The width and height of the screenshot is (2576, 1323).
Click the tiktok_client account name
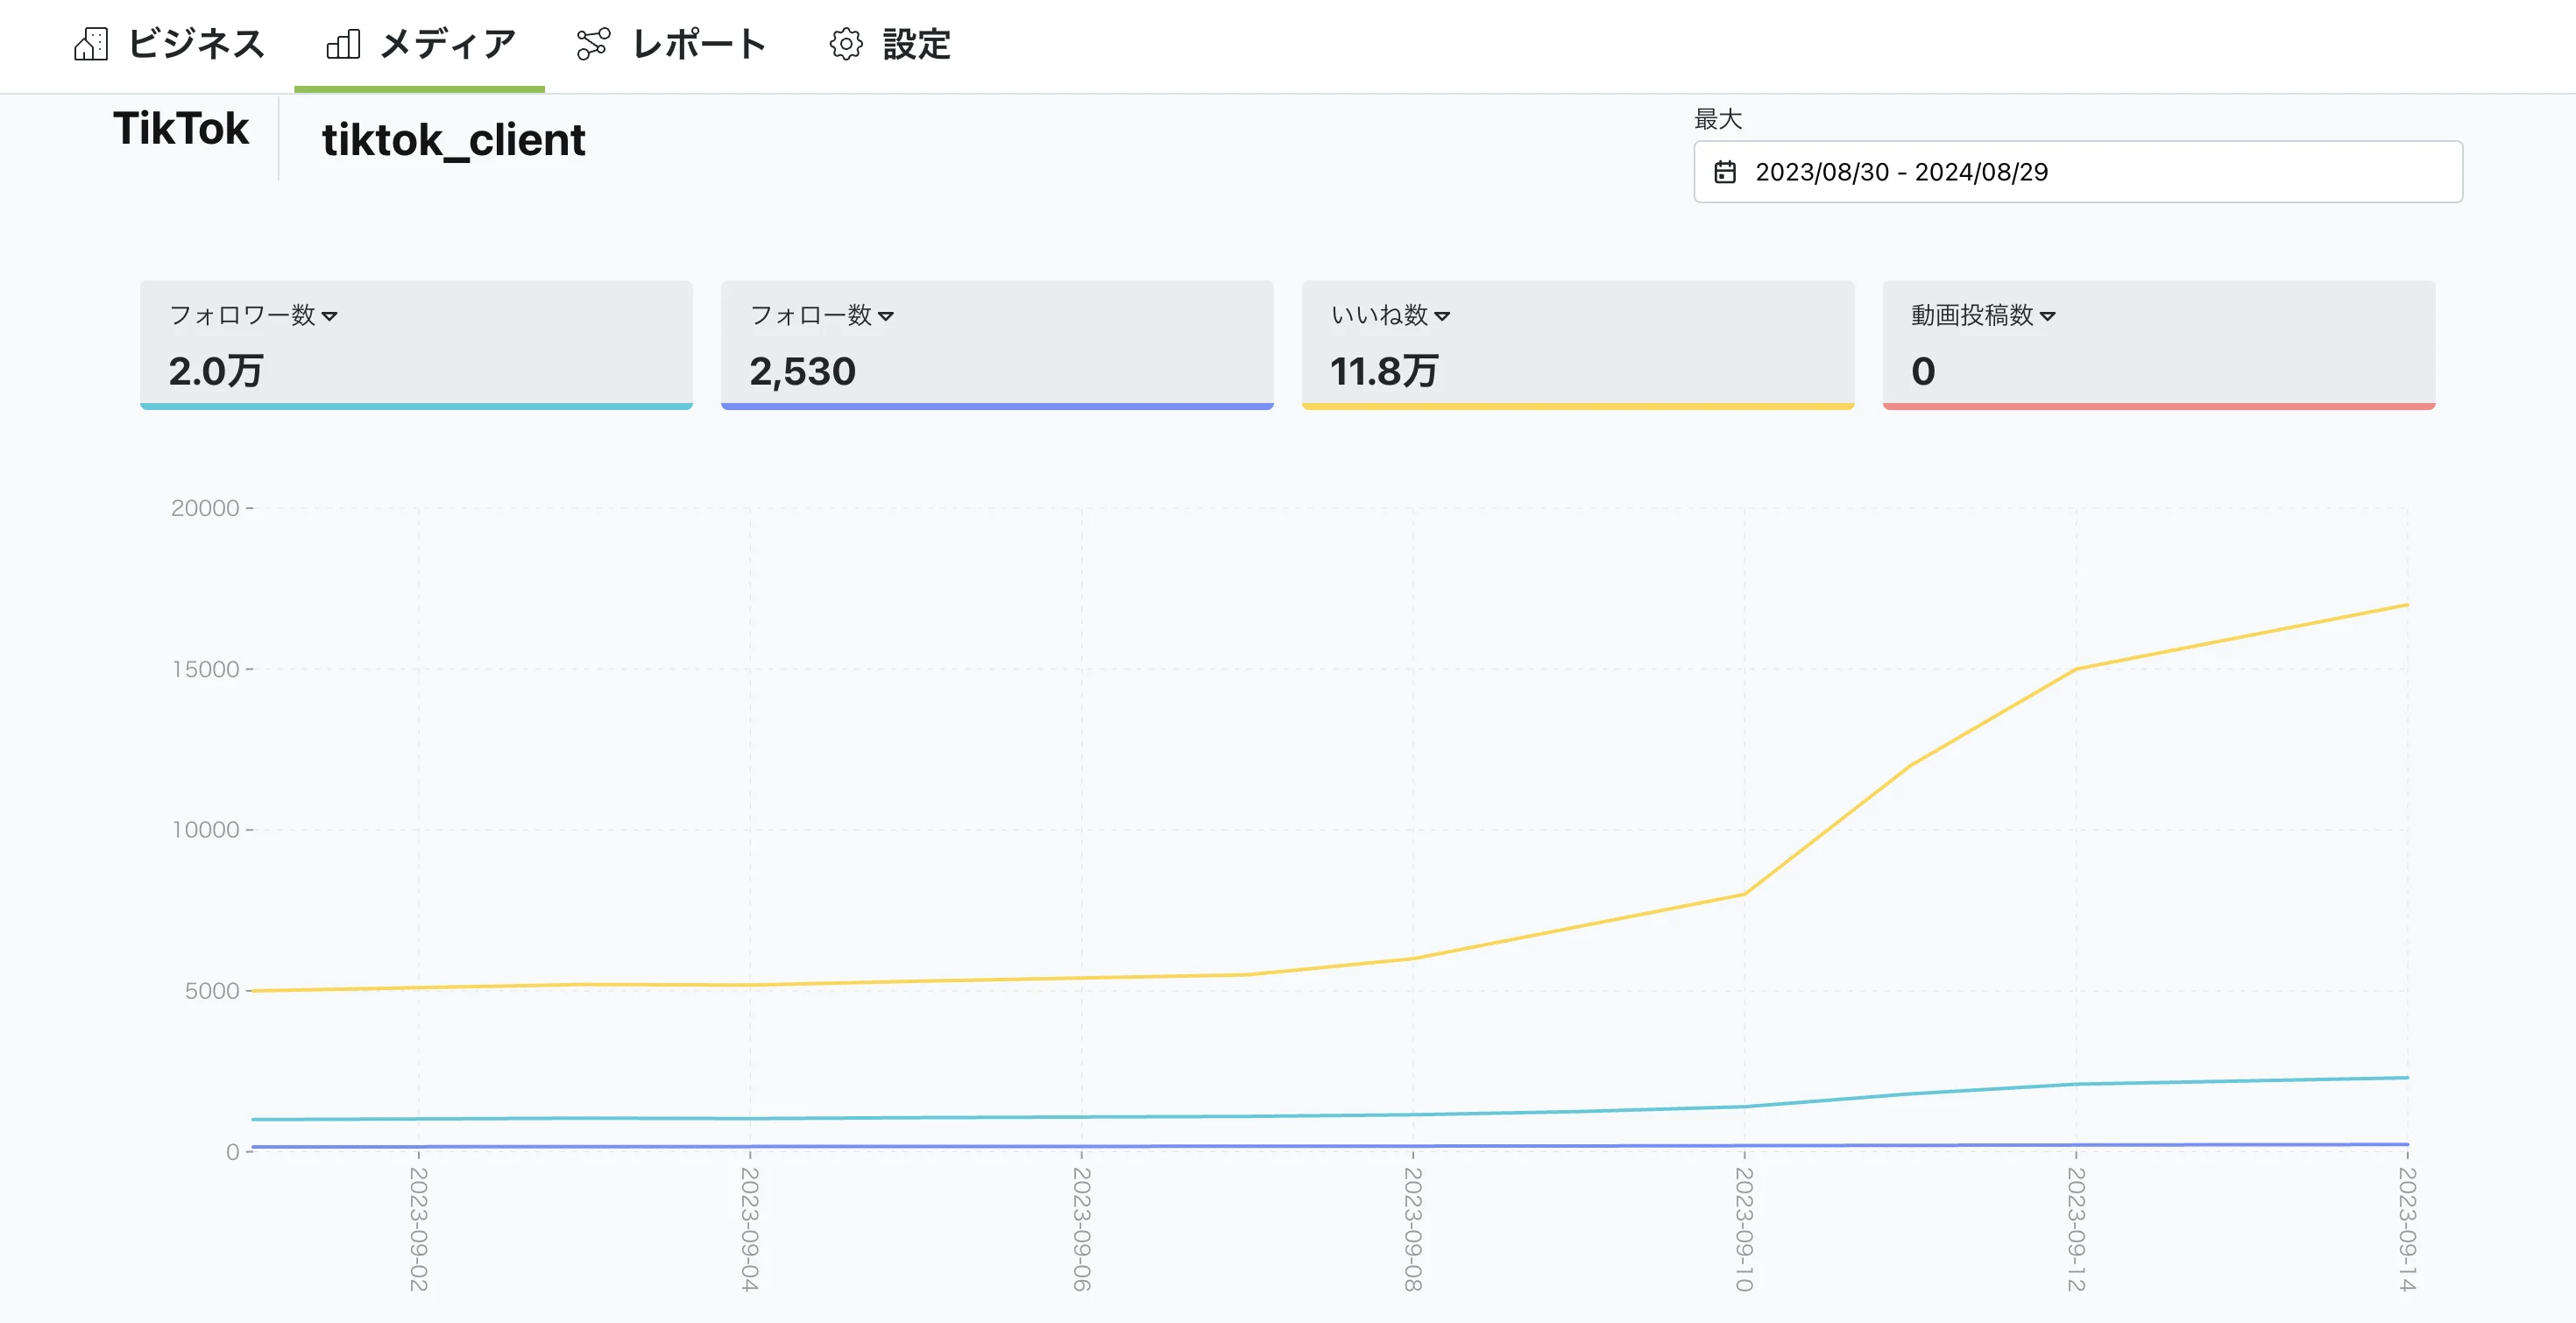coord(453,140)
